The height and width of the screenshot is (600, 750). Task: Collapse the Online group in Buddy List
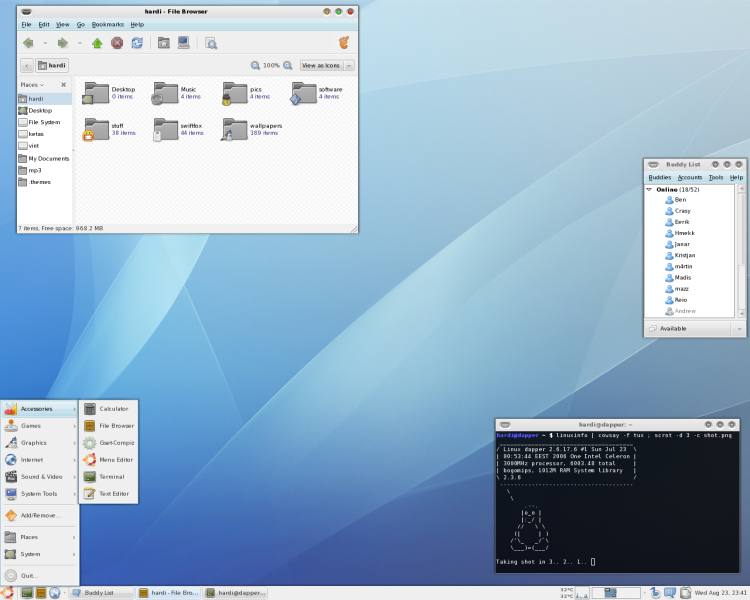650,189
